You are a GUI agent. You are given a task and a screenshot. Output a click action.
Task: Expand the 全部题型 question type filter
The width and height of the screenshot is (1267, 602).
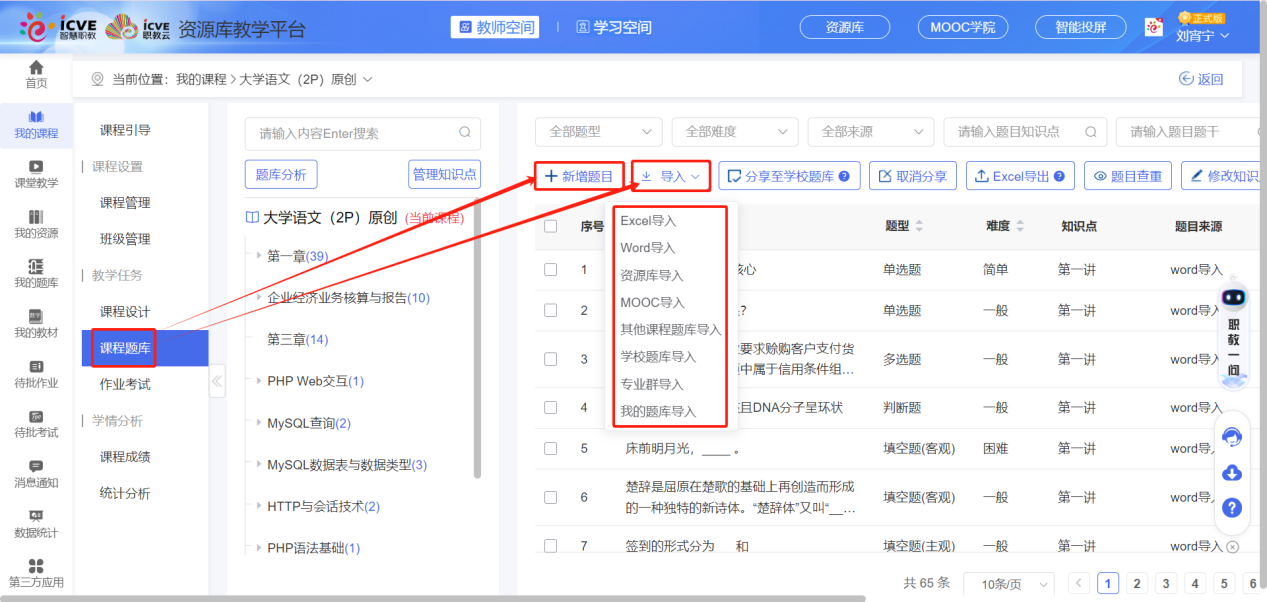tap(597, 131)
